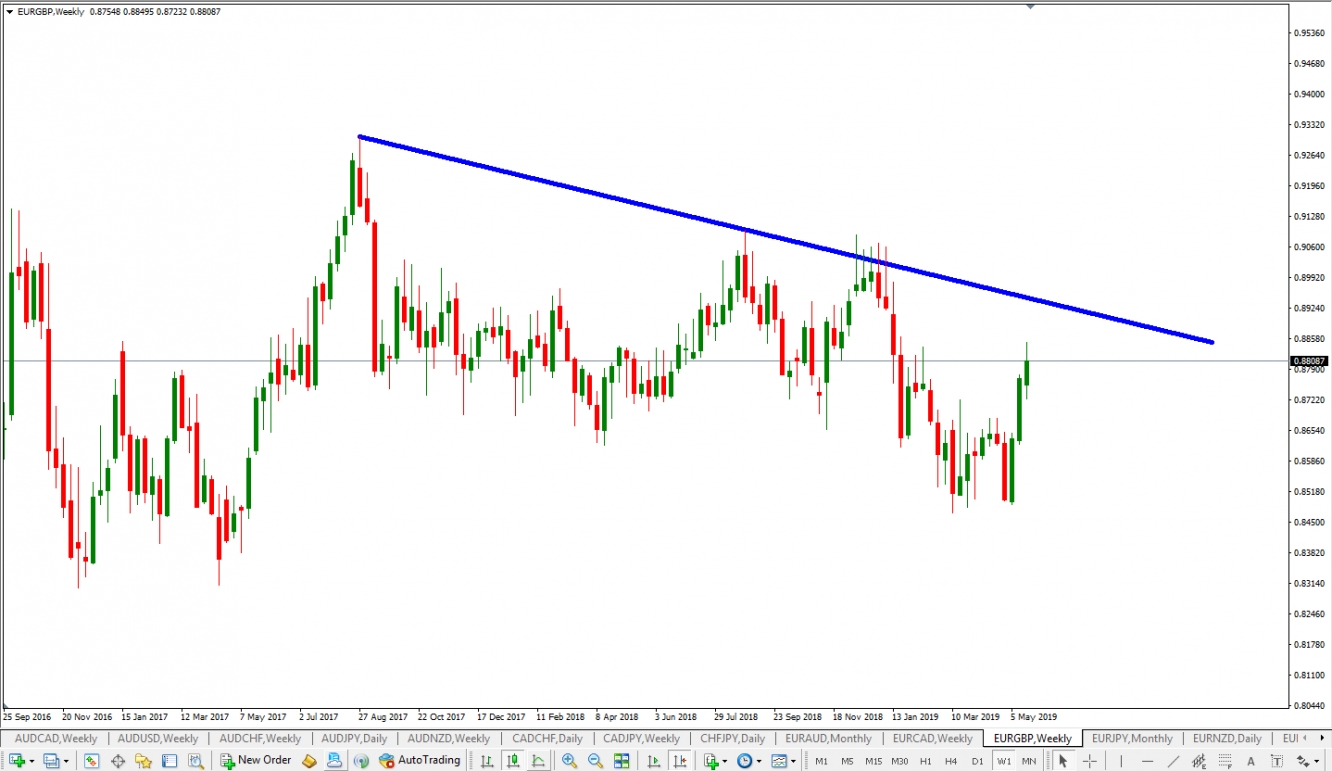The width and height of the screenshot is (1332, 771).
Task: Open the Profiles icon
Action: pos(51,761)
